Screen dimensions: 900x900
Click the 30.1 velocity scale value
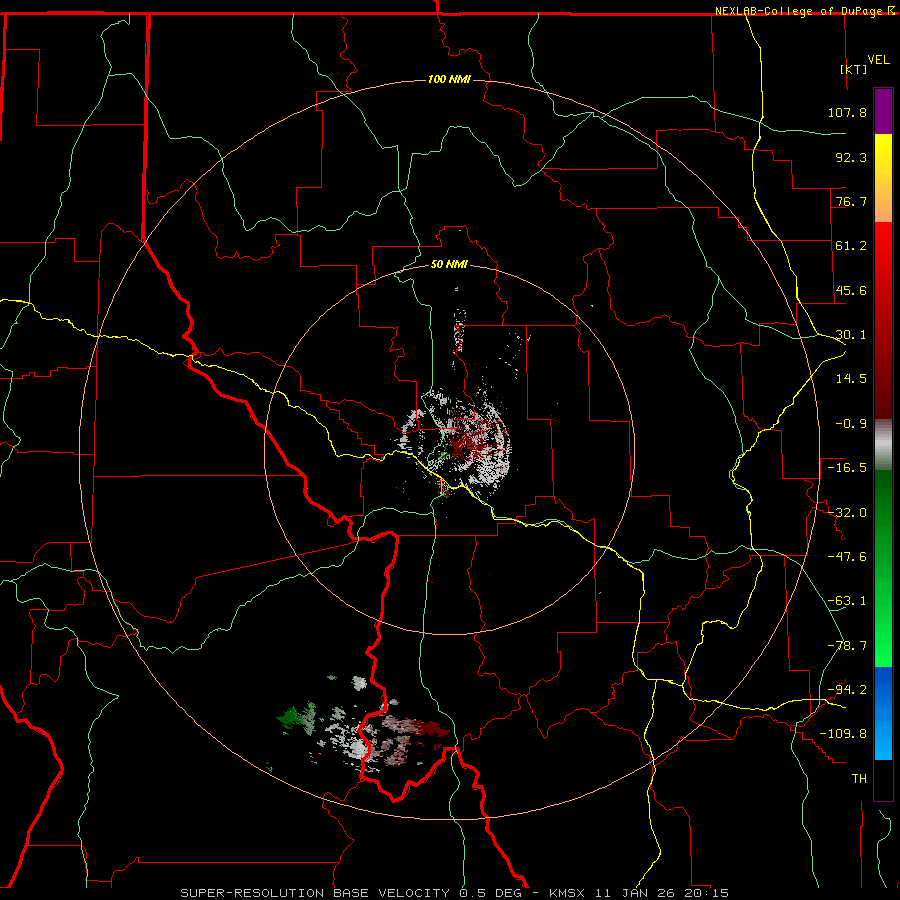pos(851,335)
